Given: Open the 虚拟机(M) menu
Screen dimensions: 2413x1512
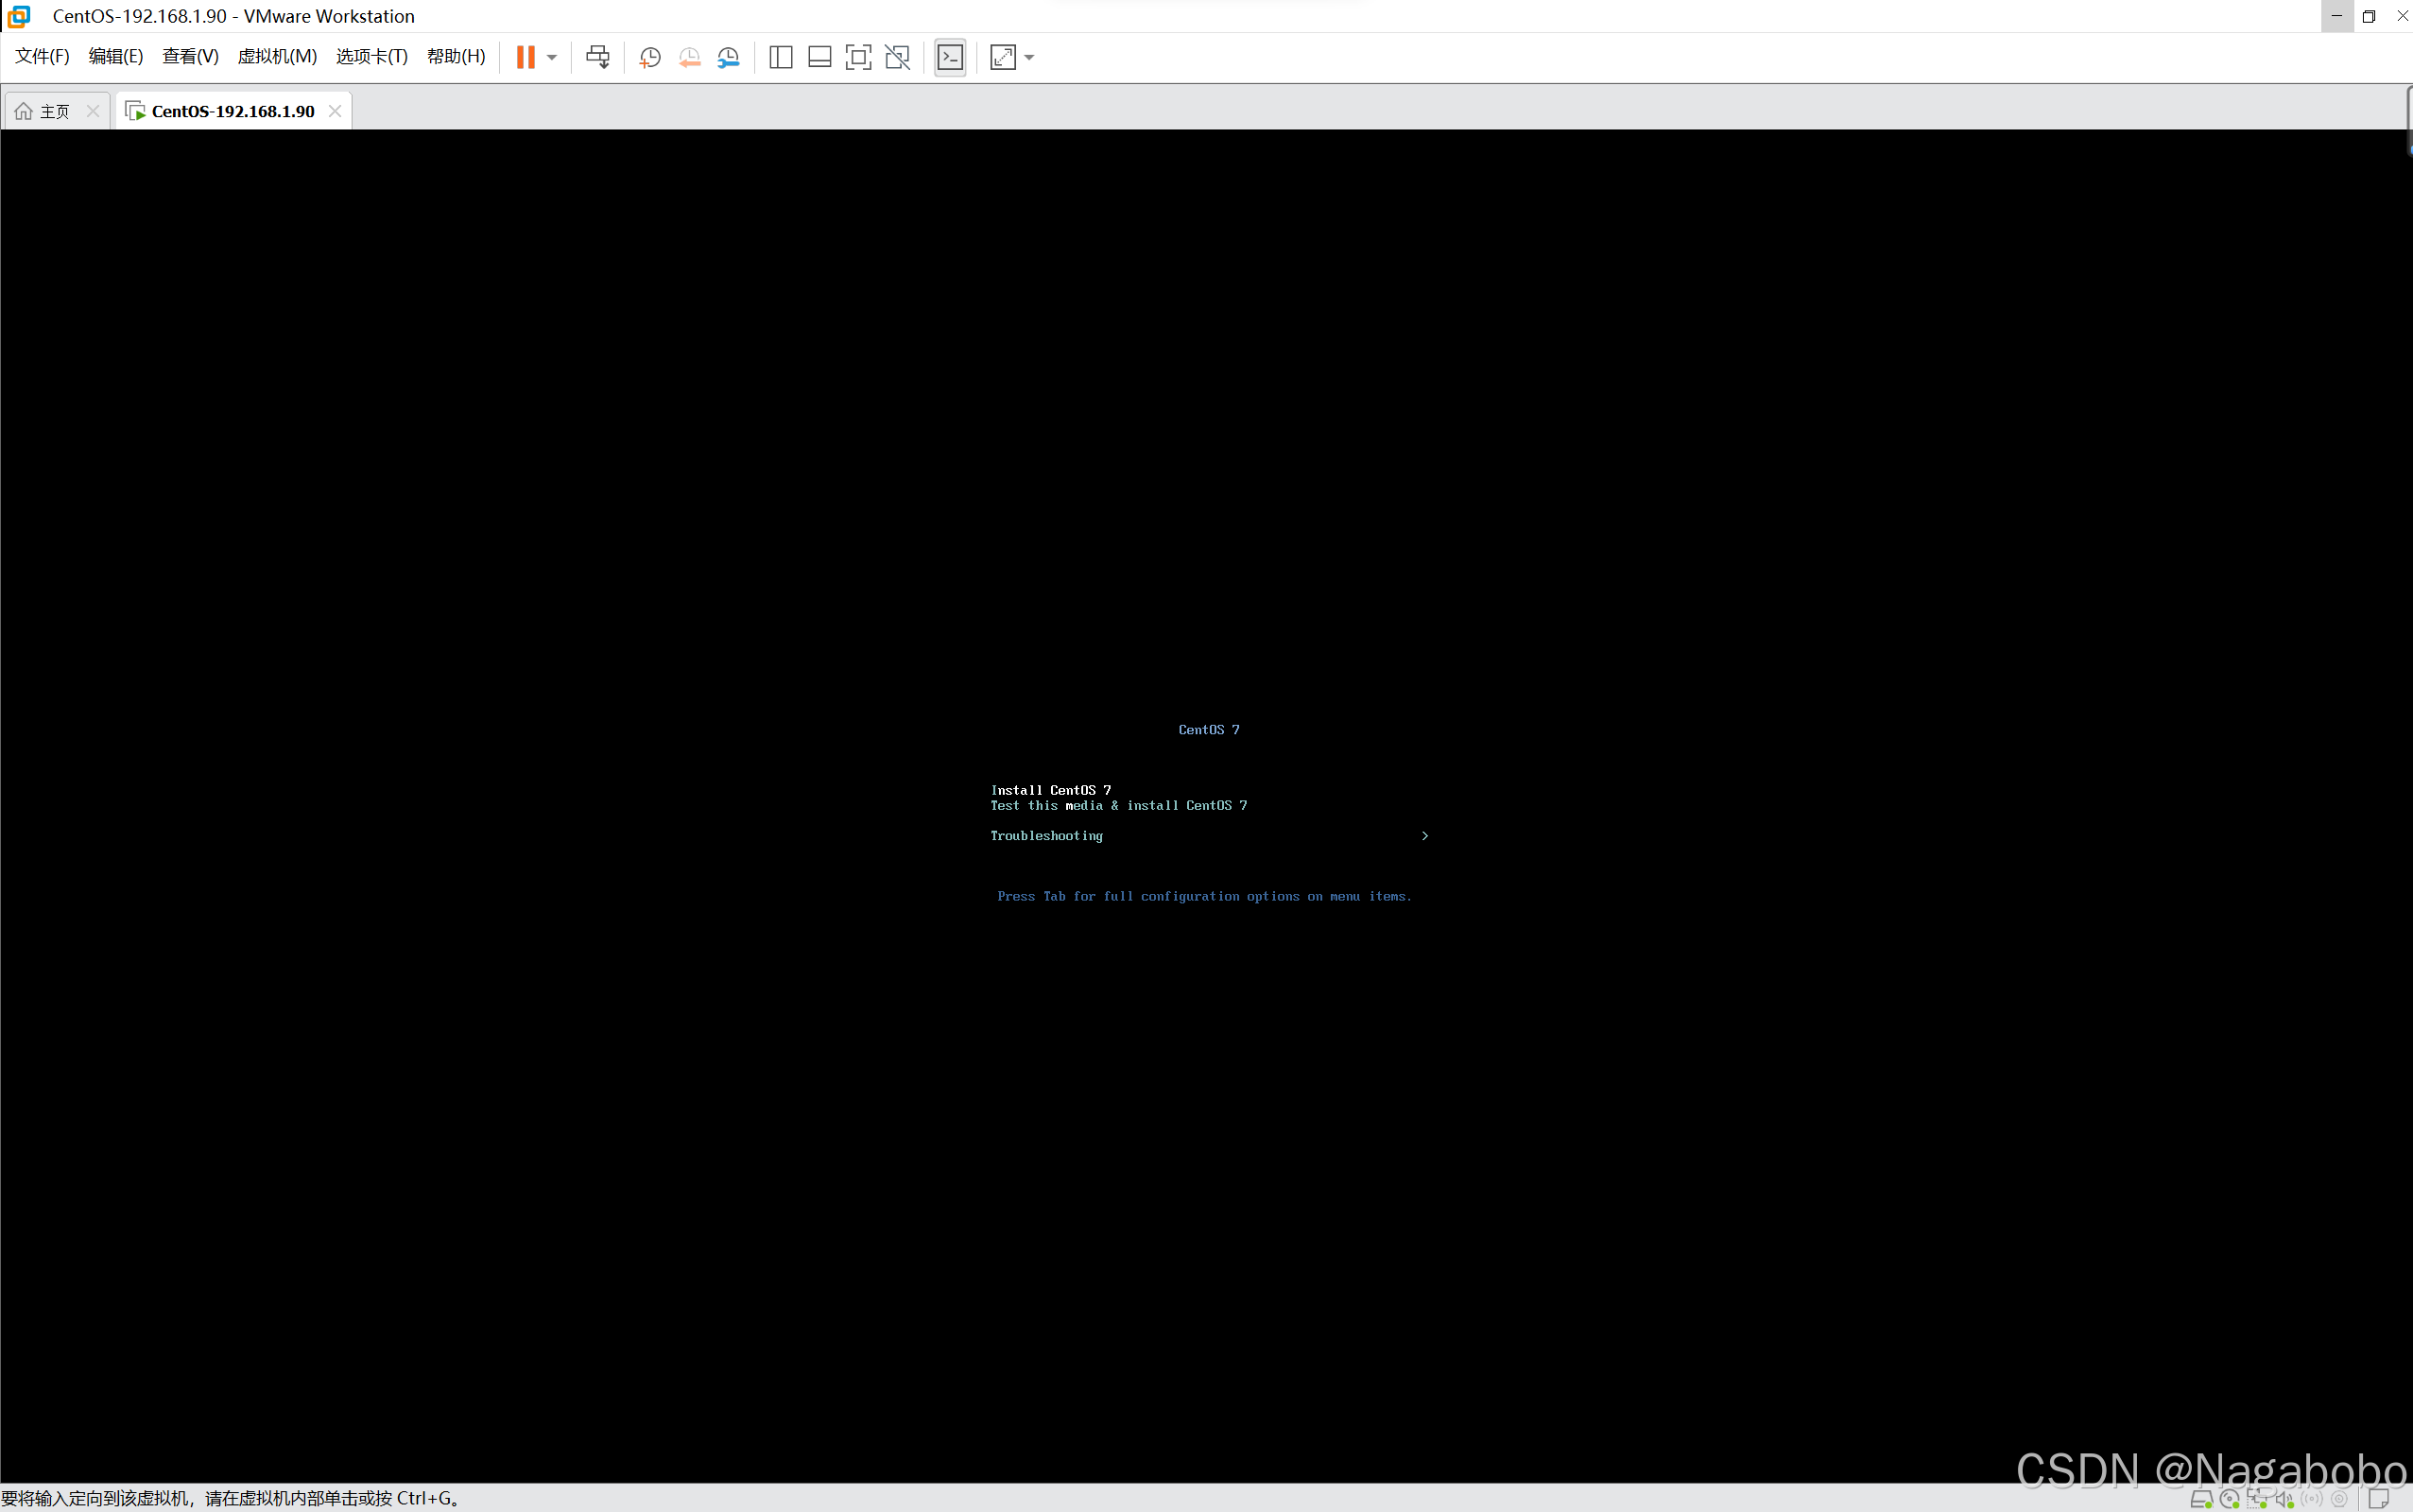Looking at the screenshot, I should pos(277,56).
